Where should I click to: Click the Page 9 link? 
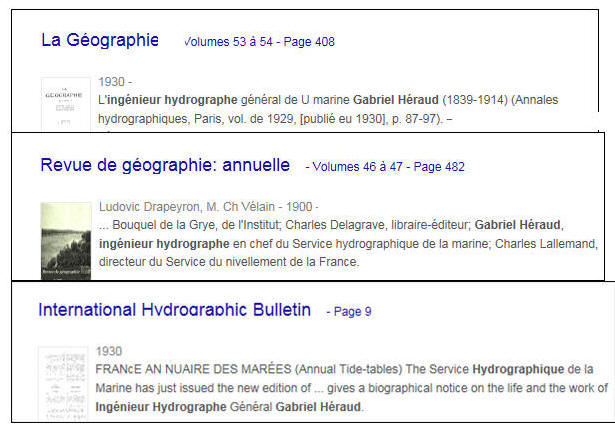click(x=349, y=312)
